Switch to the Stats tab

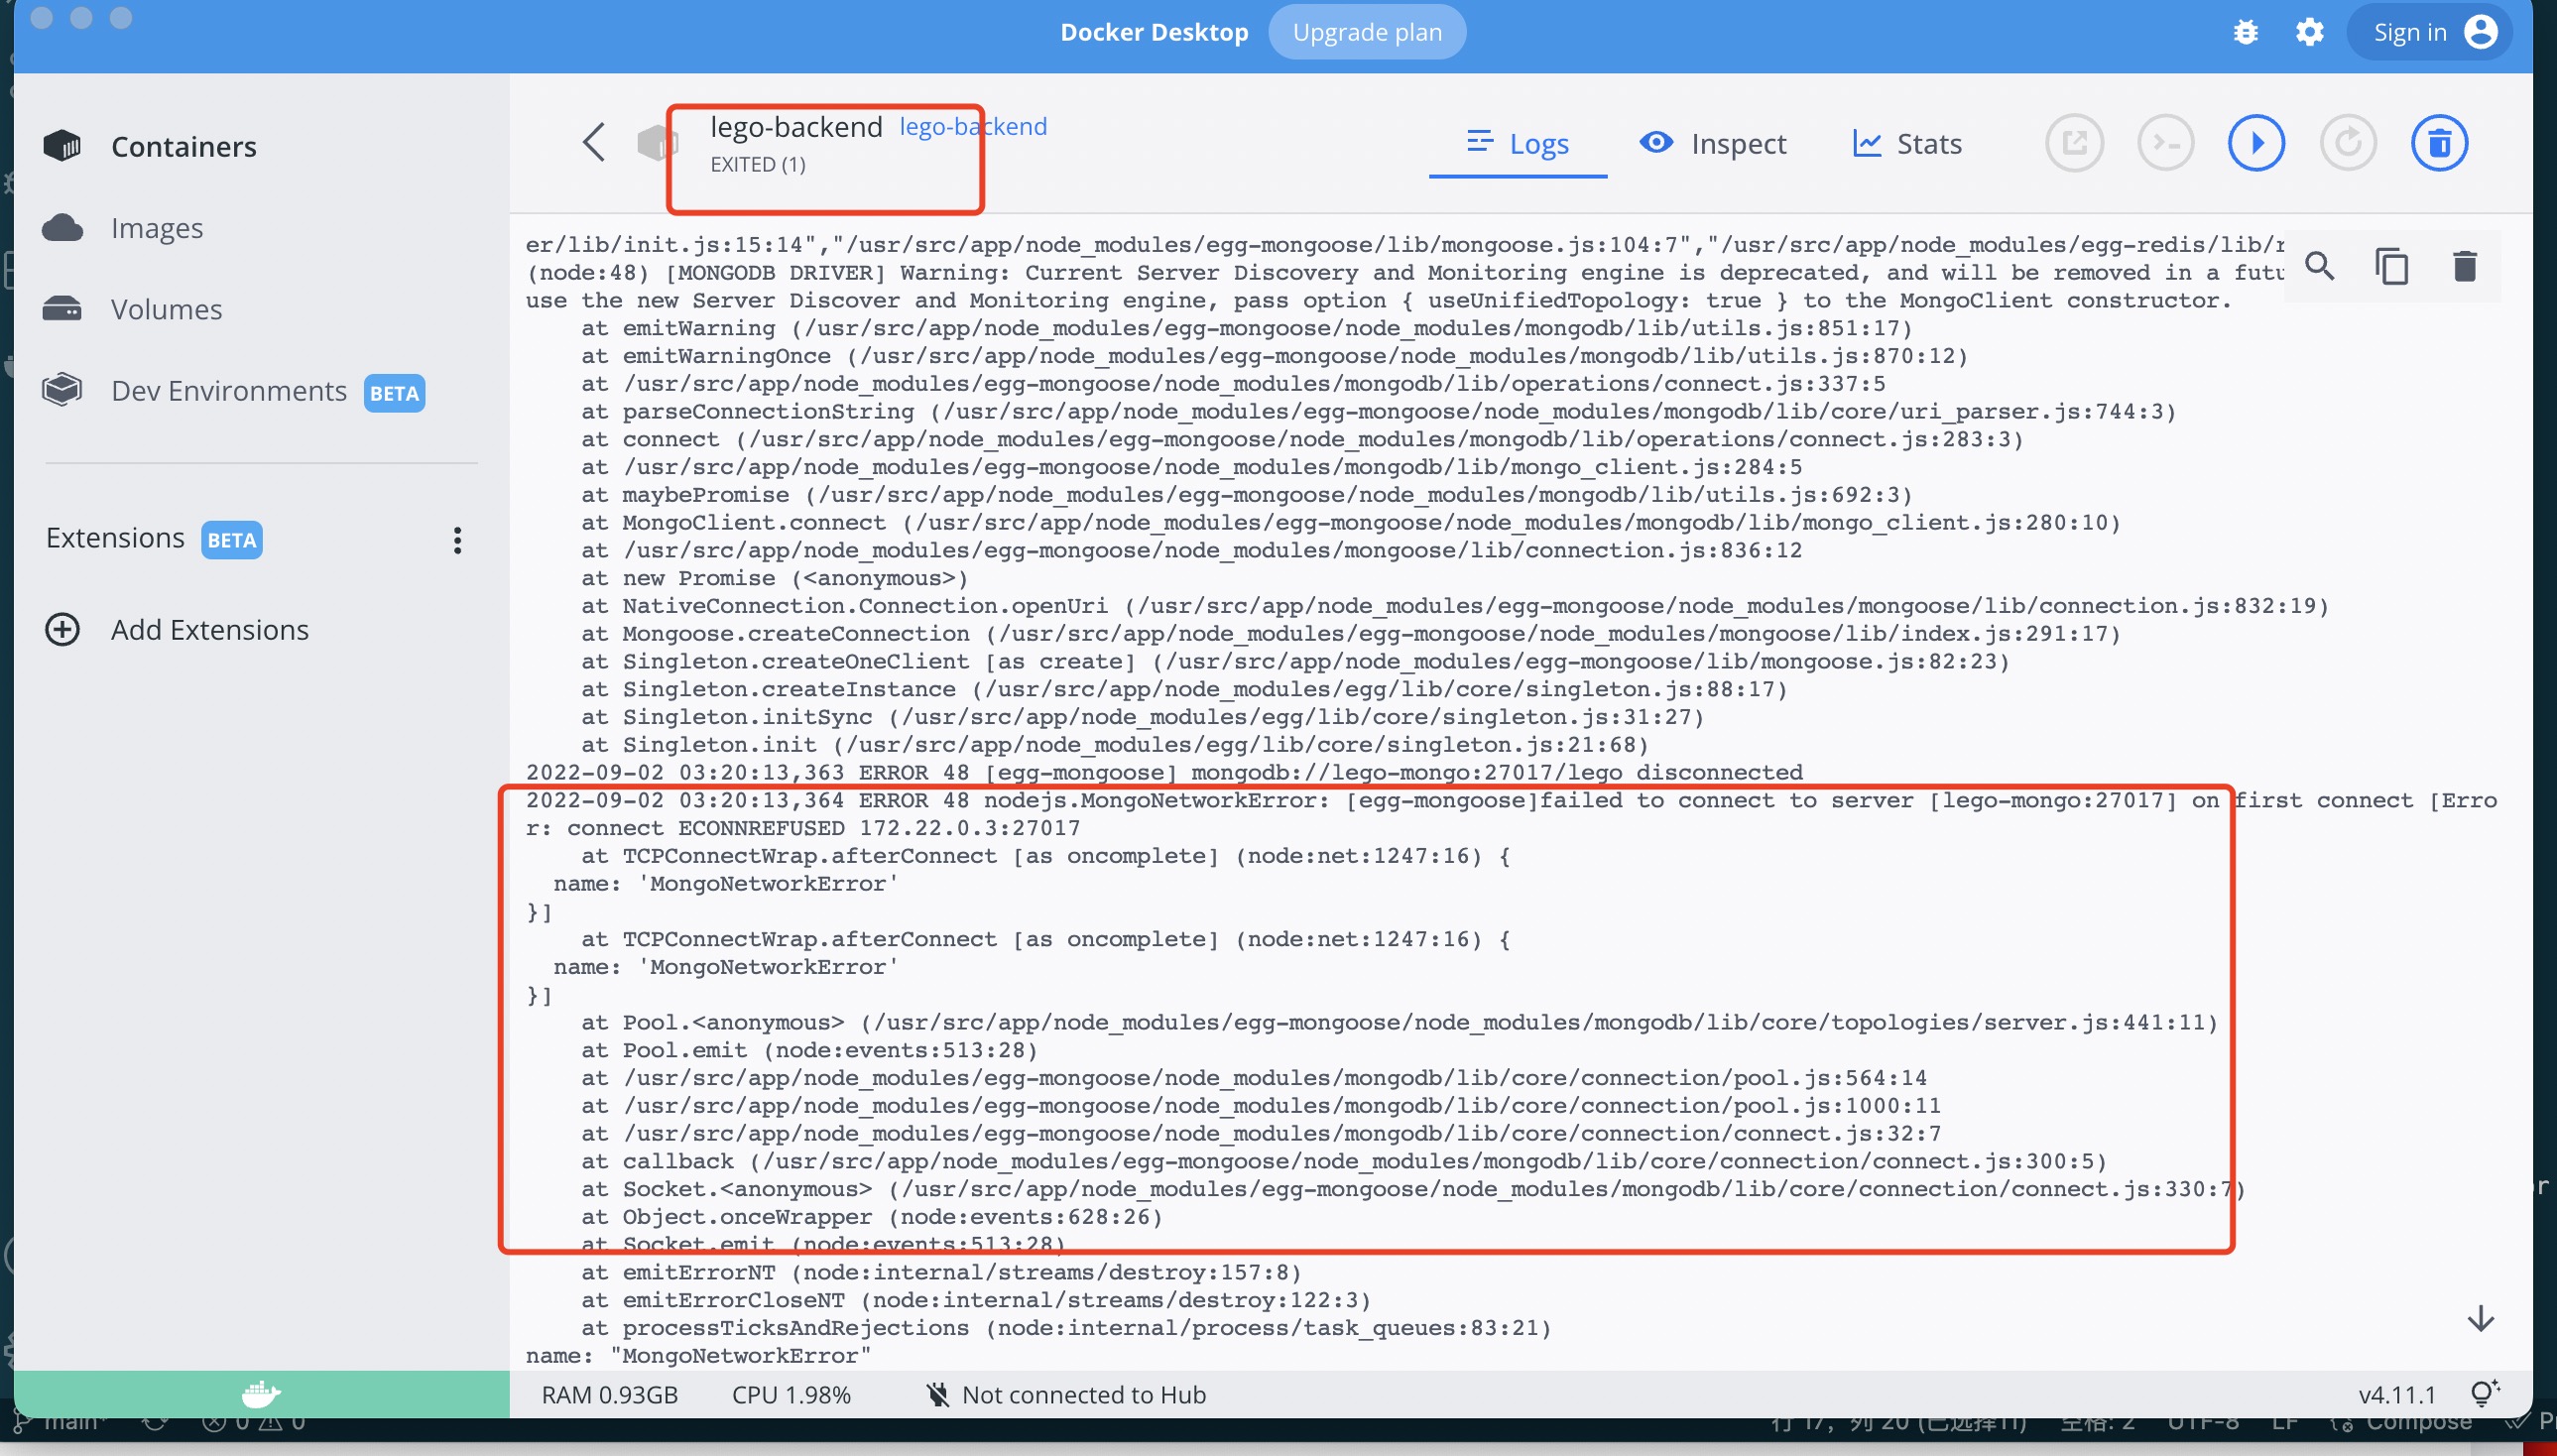[x=1907, y=143]
